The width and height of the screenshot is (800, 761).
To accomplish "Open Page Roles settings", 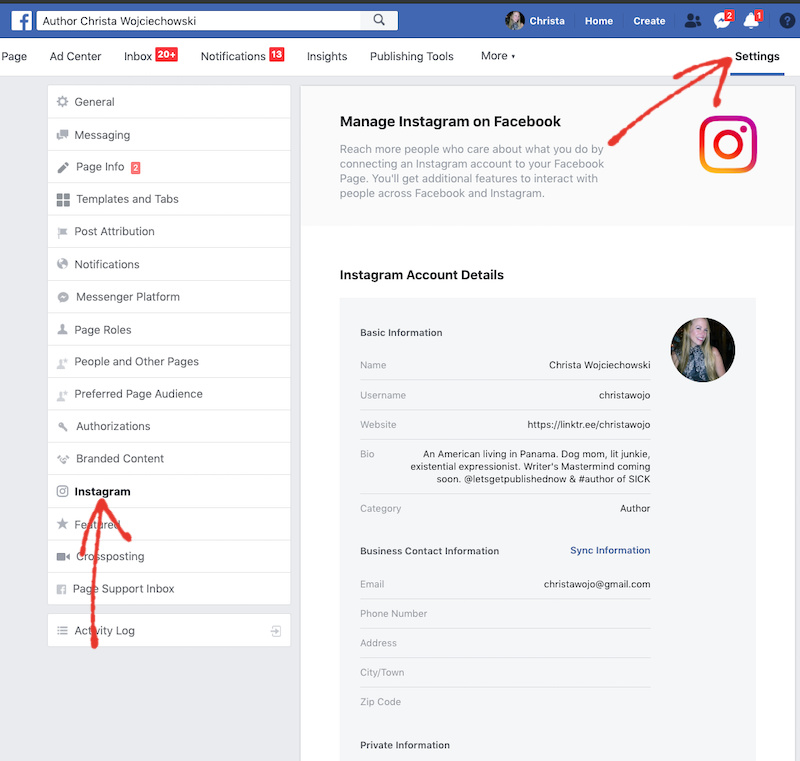I will tap(103, 329).
